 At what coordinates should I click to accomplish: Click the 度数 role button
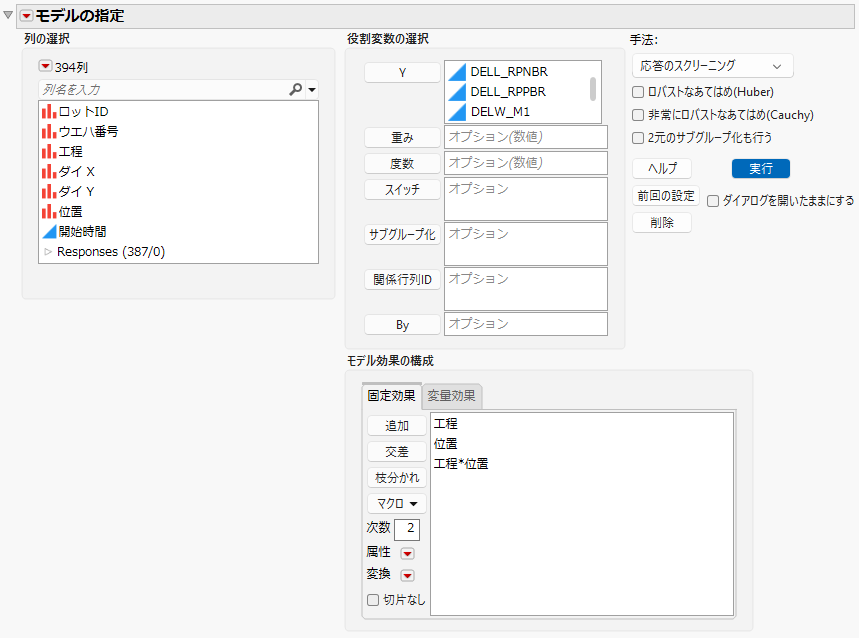tap(402, 163)
